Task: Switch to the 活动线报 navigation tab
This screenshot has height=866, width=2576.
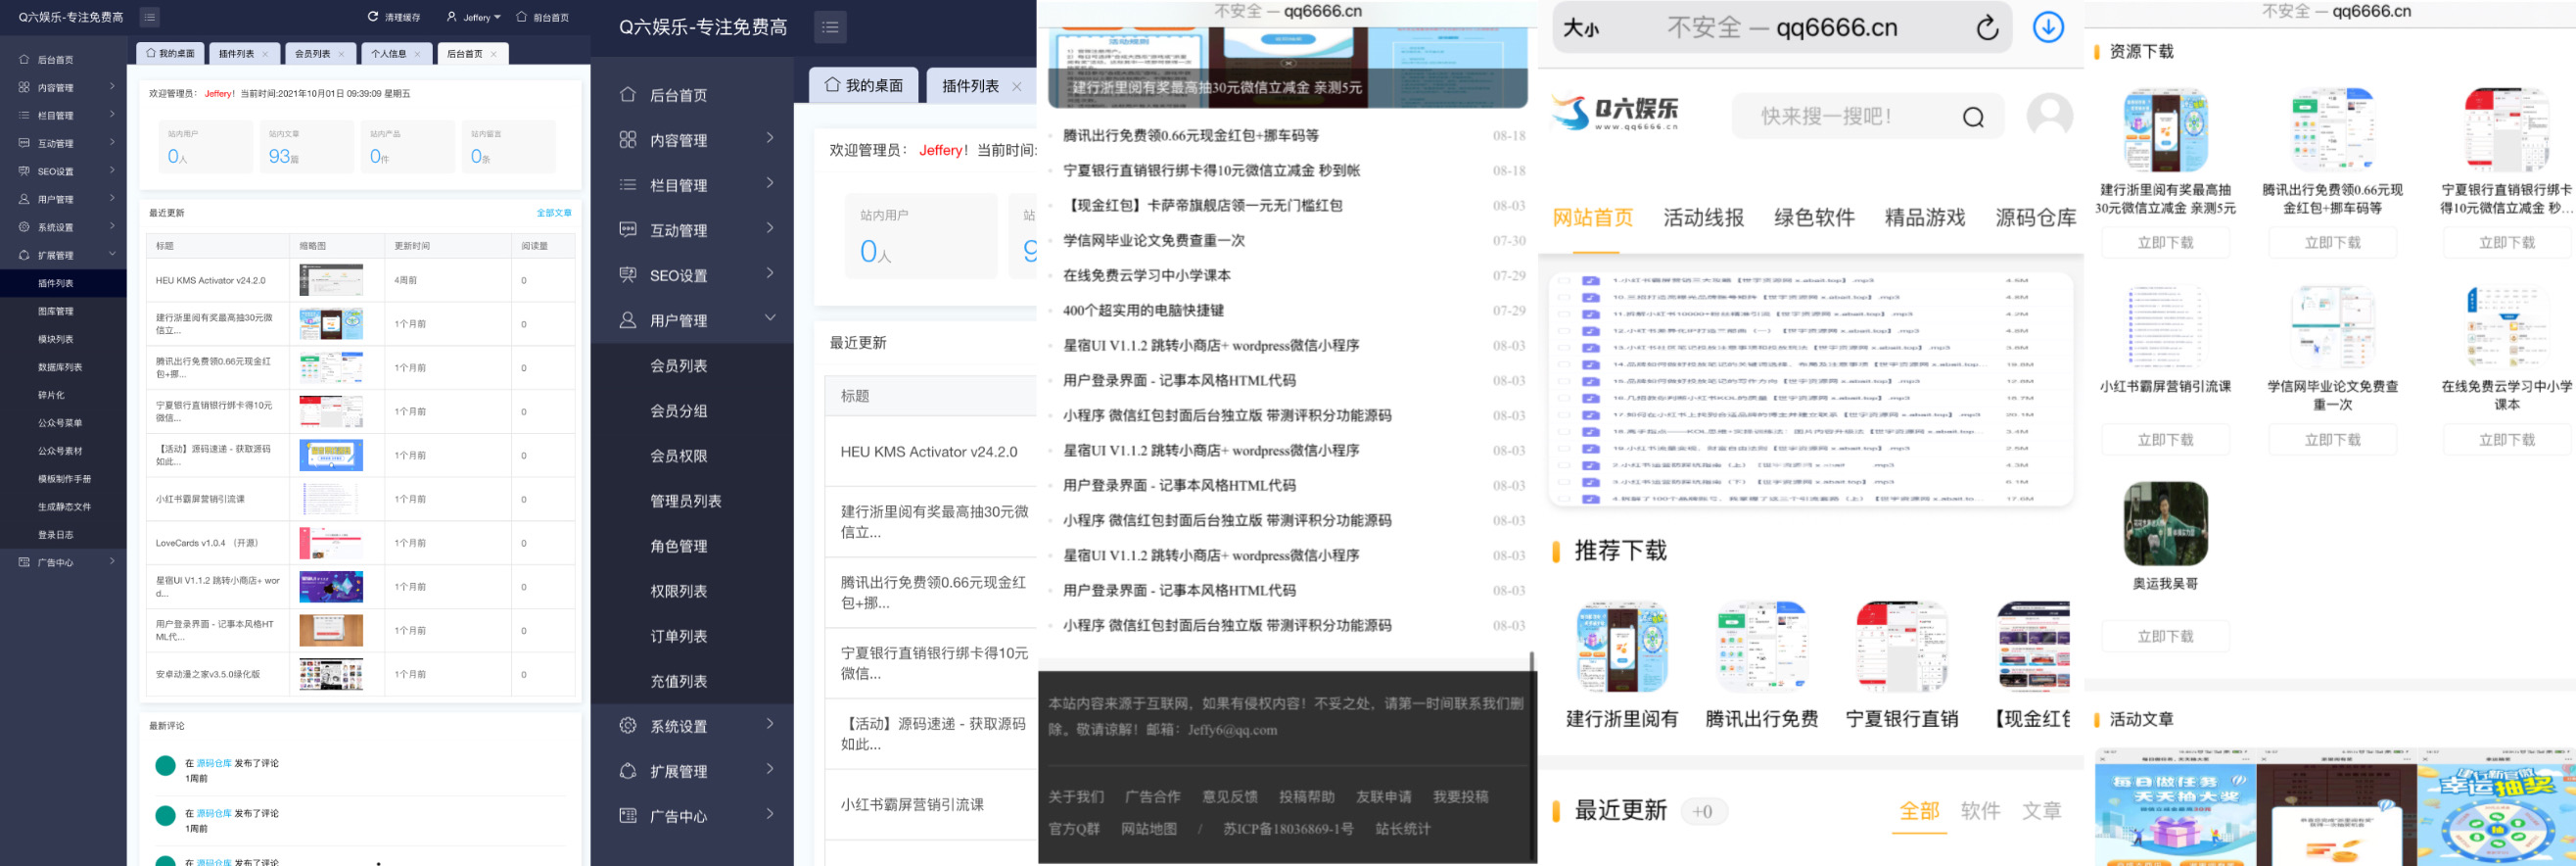Action: pos(1703,218)
